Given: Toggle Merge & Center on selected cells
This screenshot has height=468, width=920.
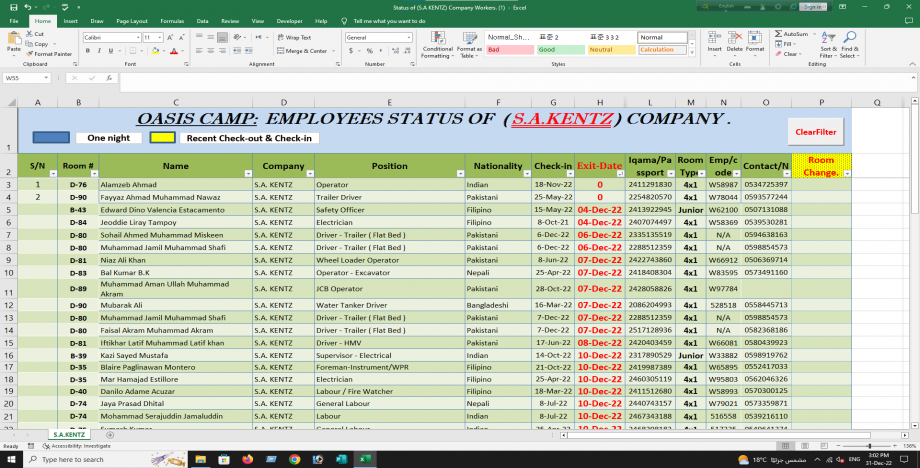Looking at the screenshot, I should point(302,51).
